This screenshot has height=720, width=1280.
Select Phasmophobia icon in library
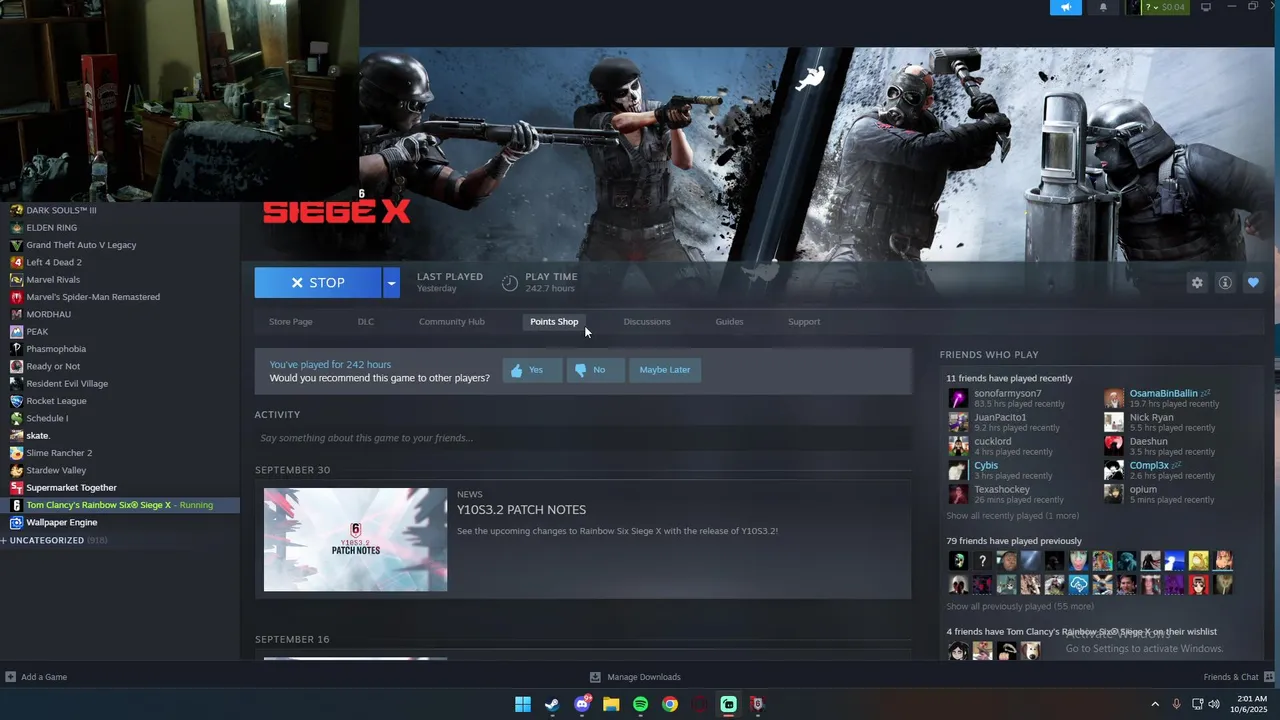click(16, 349)
